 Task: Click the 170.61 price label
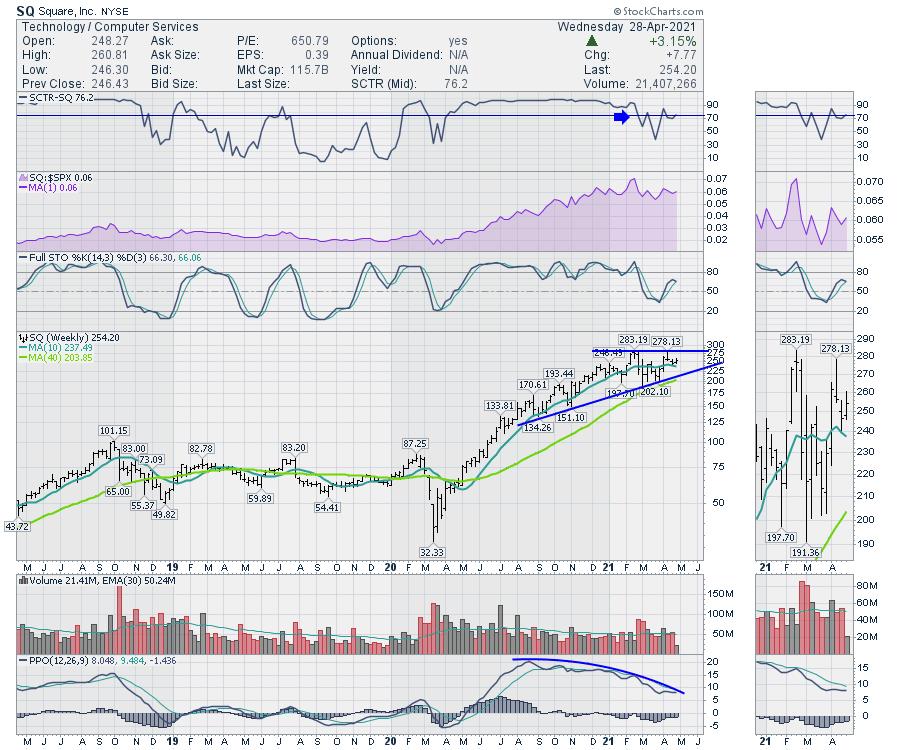(533, 384)
